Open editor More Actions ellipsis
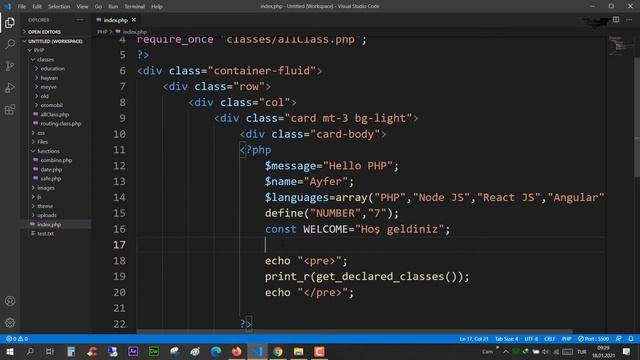The width and height of the screenshot is (640, 360). coord(629,20)
